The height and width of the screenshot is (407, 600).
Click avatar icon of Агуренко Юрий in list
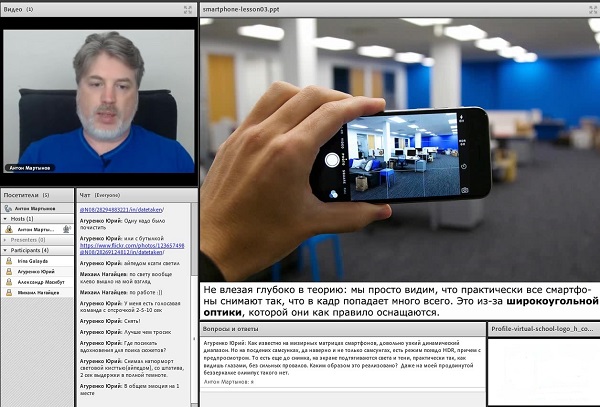pyautogui.click(x=9, y=272)
